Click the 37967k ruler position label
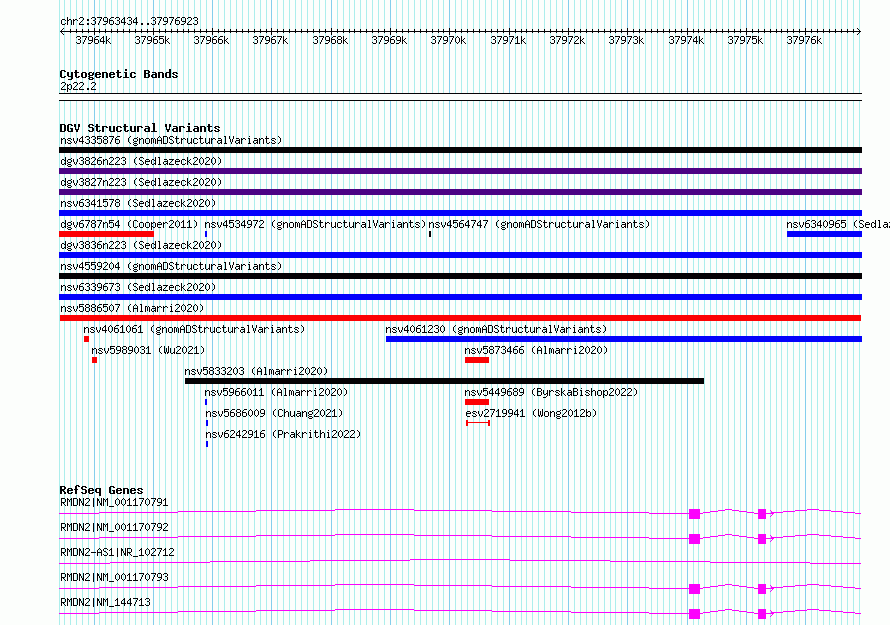This screenshot has width=890, height=625. pyautogui.click(x=270, y=40)
